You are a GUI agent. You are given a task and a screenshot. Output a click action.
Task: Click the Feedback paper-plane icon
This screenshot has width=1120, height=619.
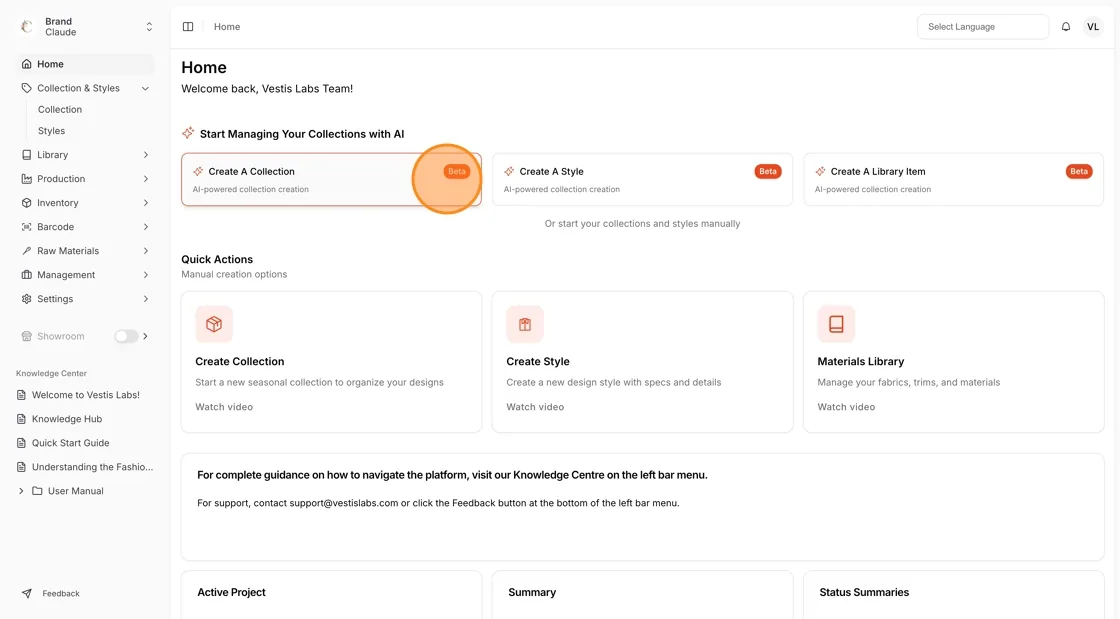pos(26,593)
